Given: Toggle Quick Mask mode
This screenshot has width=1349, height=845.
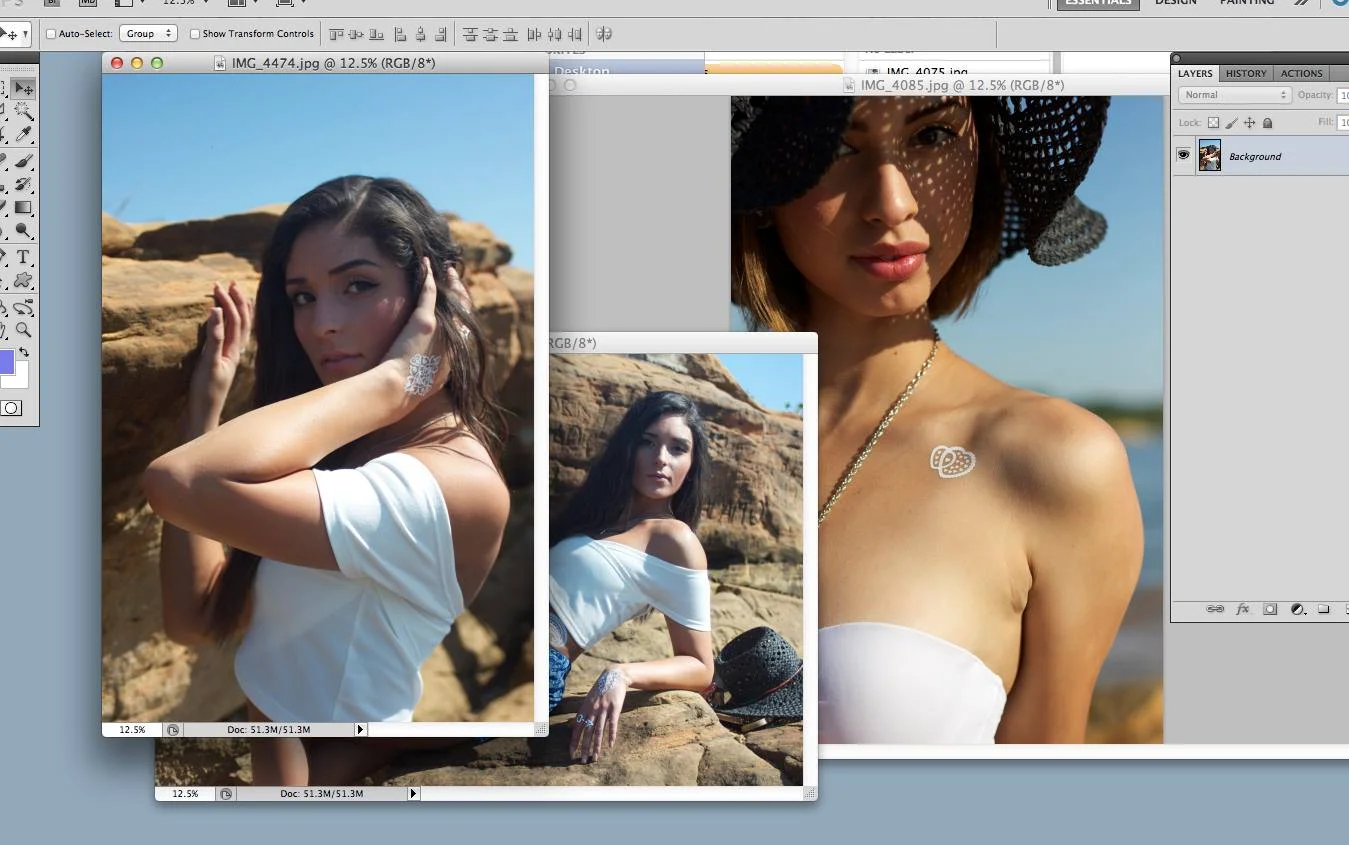Looking at the screenshot, I should 11,408.
